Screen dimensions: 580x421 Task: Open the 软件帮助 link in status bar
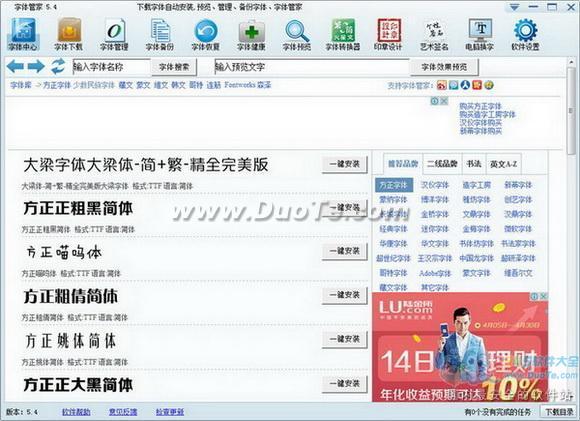[76, 412]
